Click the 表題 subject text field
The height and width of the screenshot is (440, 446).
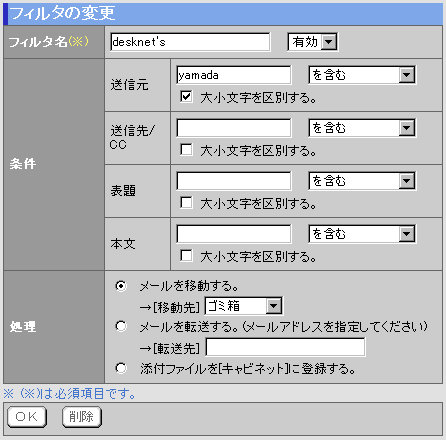tap(234, 181)
